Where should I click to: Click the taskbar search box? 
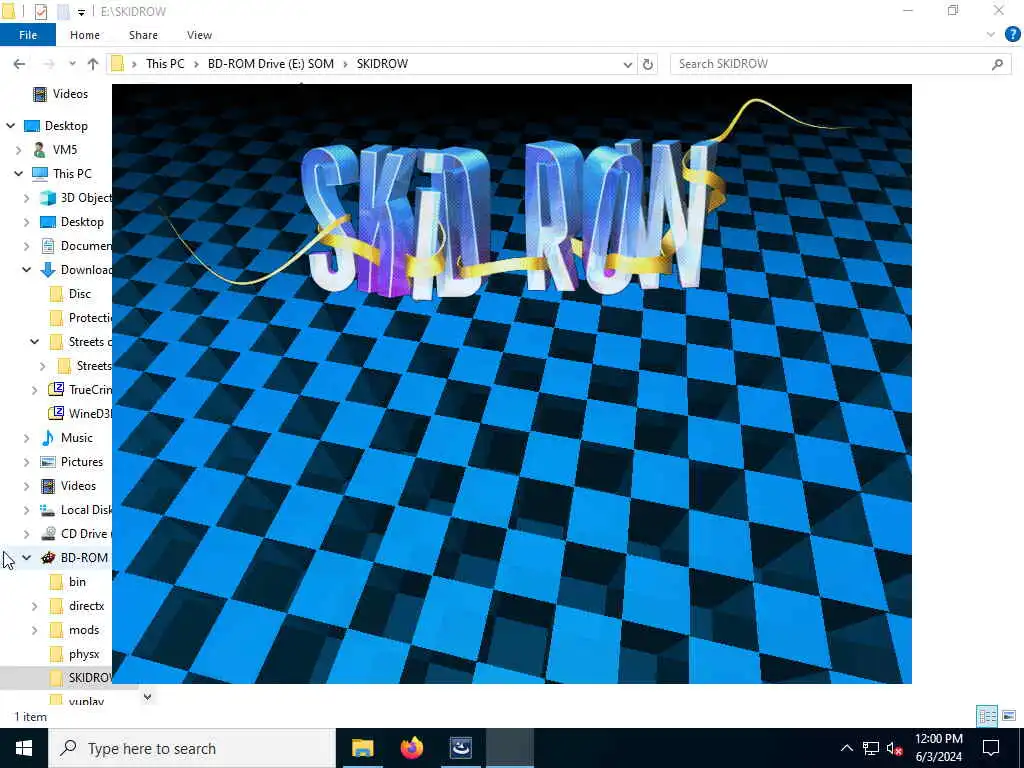pyautogui.click(x=192, y=748)
